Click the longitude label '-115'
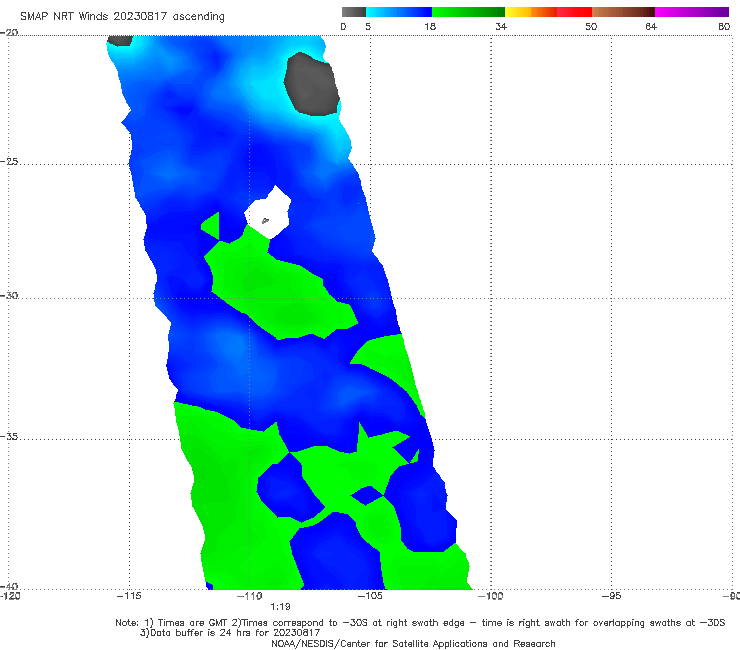This screenshot has width=740, height=650. click(129, 596)
